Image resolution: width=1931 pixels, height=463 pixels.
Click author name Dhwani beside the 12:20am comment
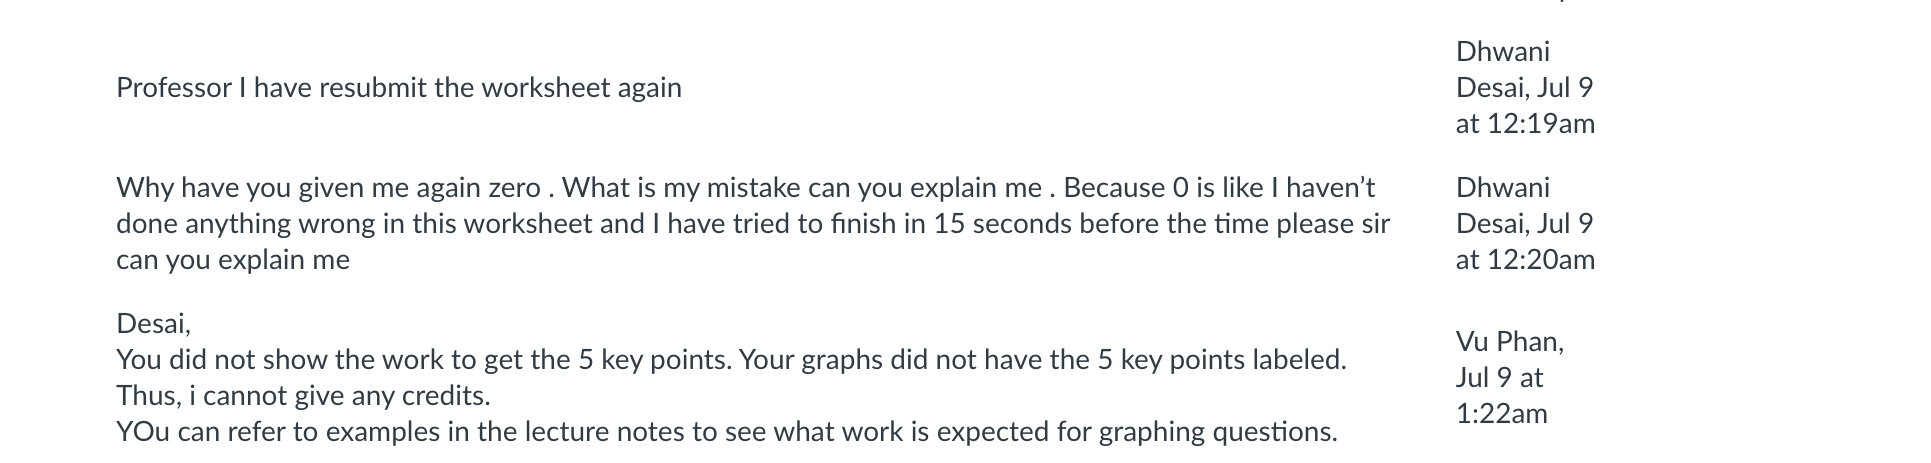pos(1503,188)
